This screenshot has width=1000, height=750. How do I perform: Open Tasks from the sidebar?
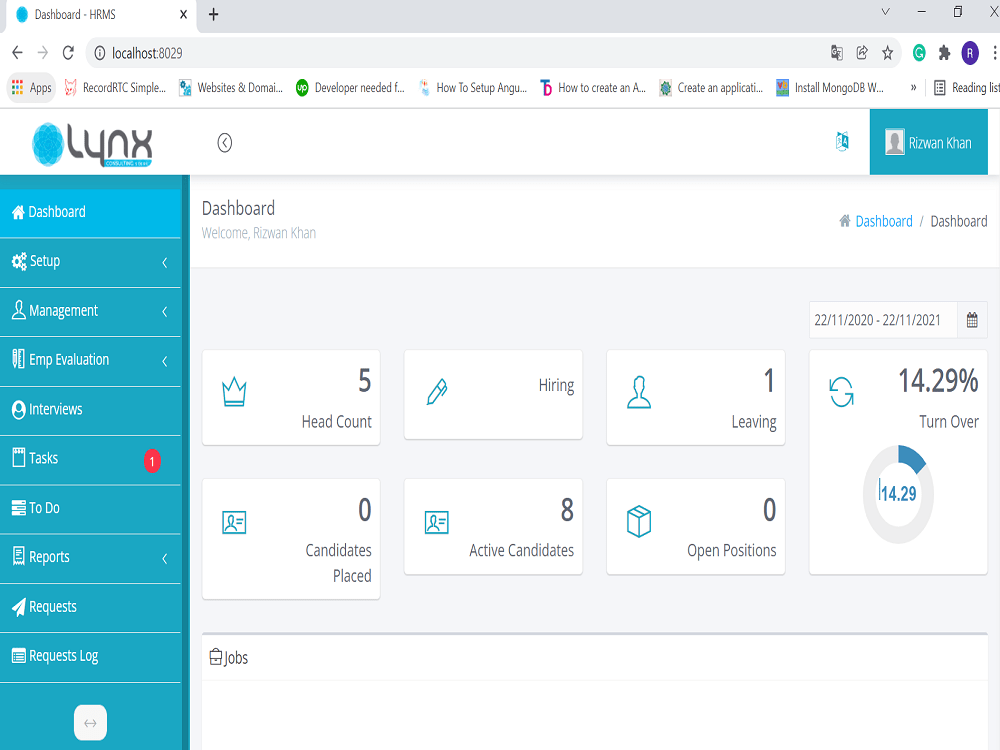tap(91, 459)
